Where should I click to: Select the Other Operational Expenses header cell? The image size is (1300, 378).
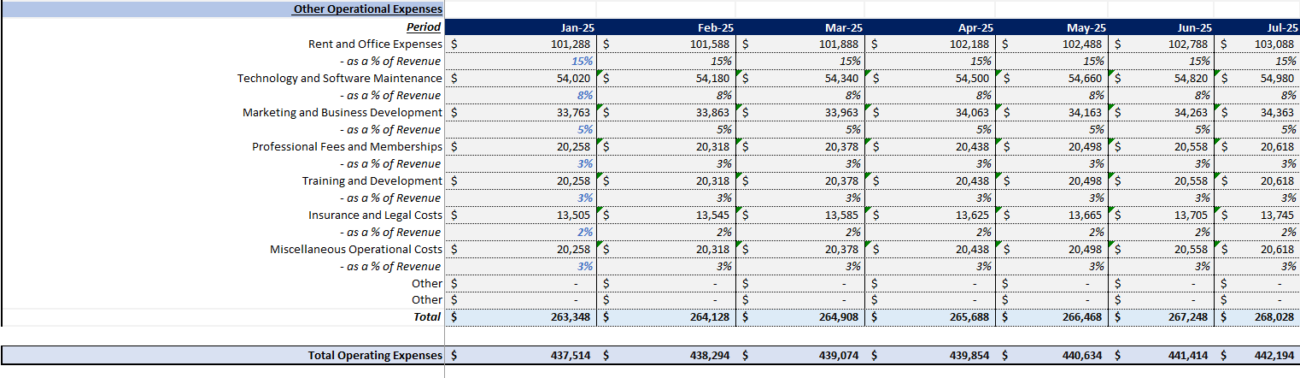click(x=223, y=9)
